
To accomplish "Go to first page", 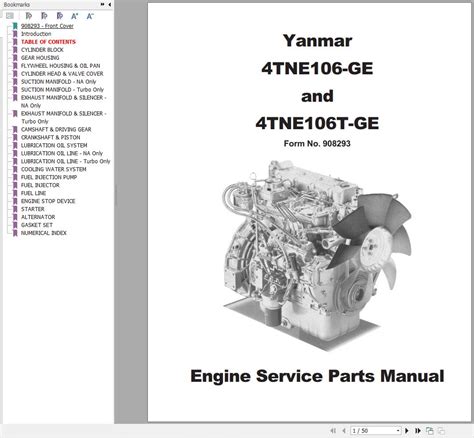I will 333,431.
